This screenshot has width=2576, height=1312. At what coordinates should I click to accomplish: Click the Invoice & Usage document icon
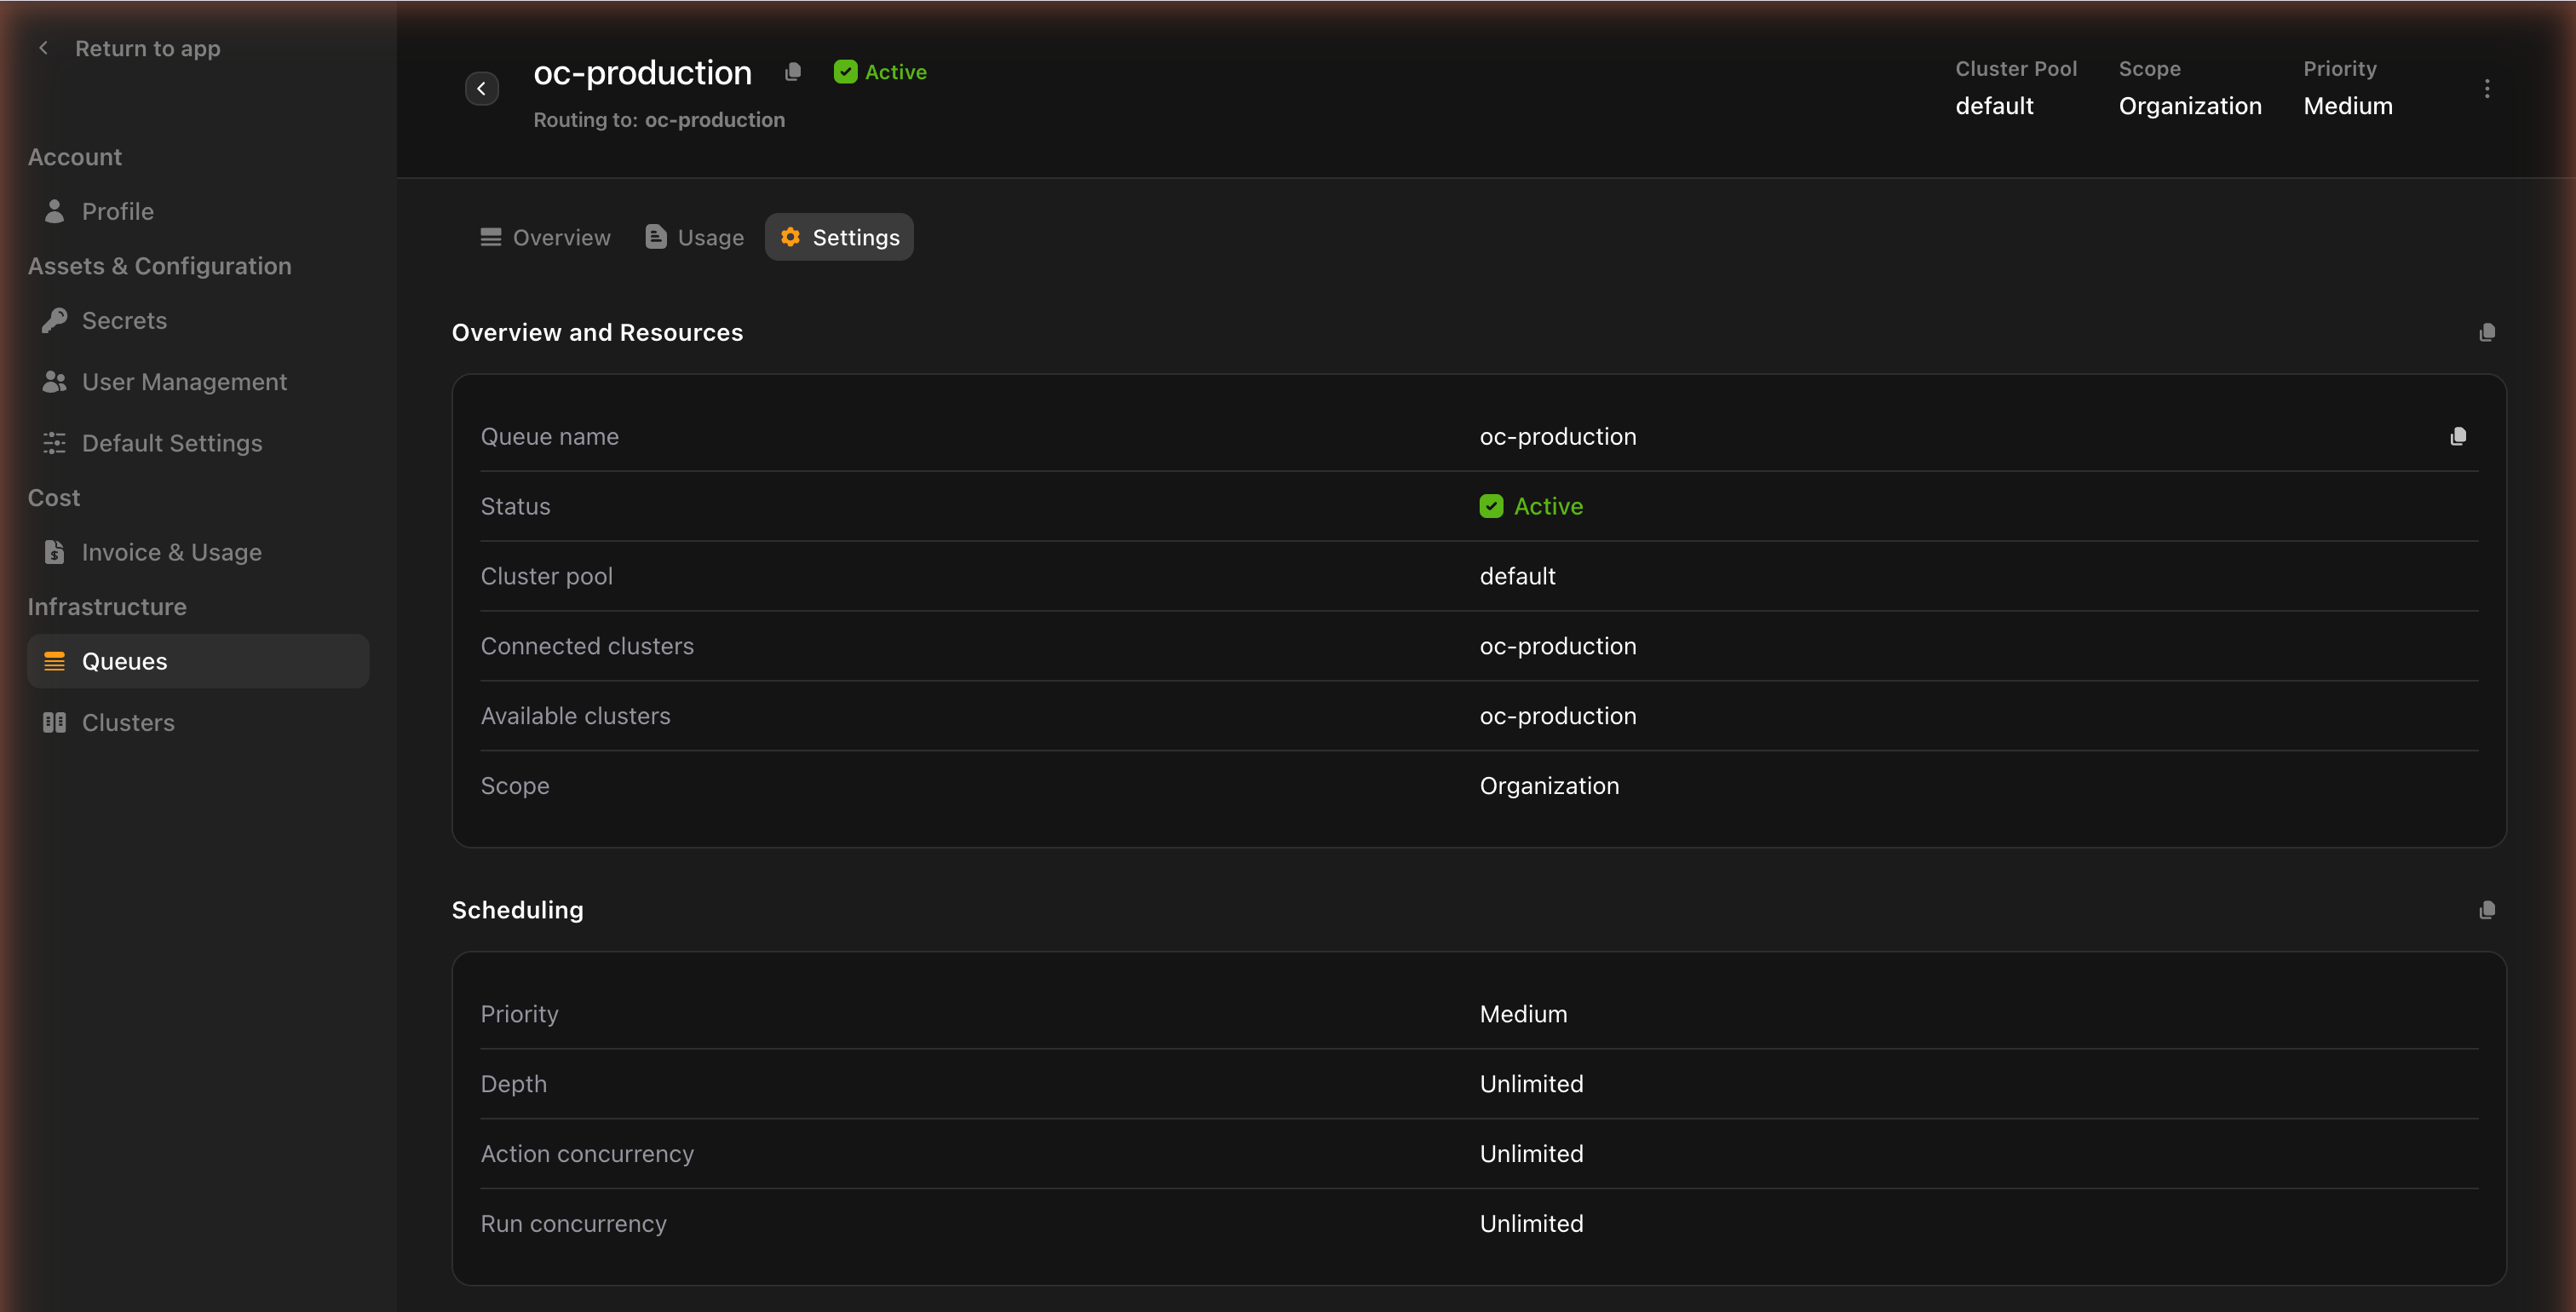click(x=54, y=552)
